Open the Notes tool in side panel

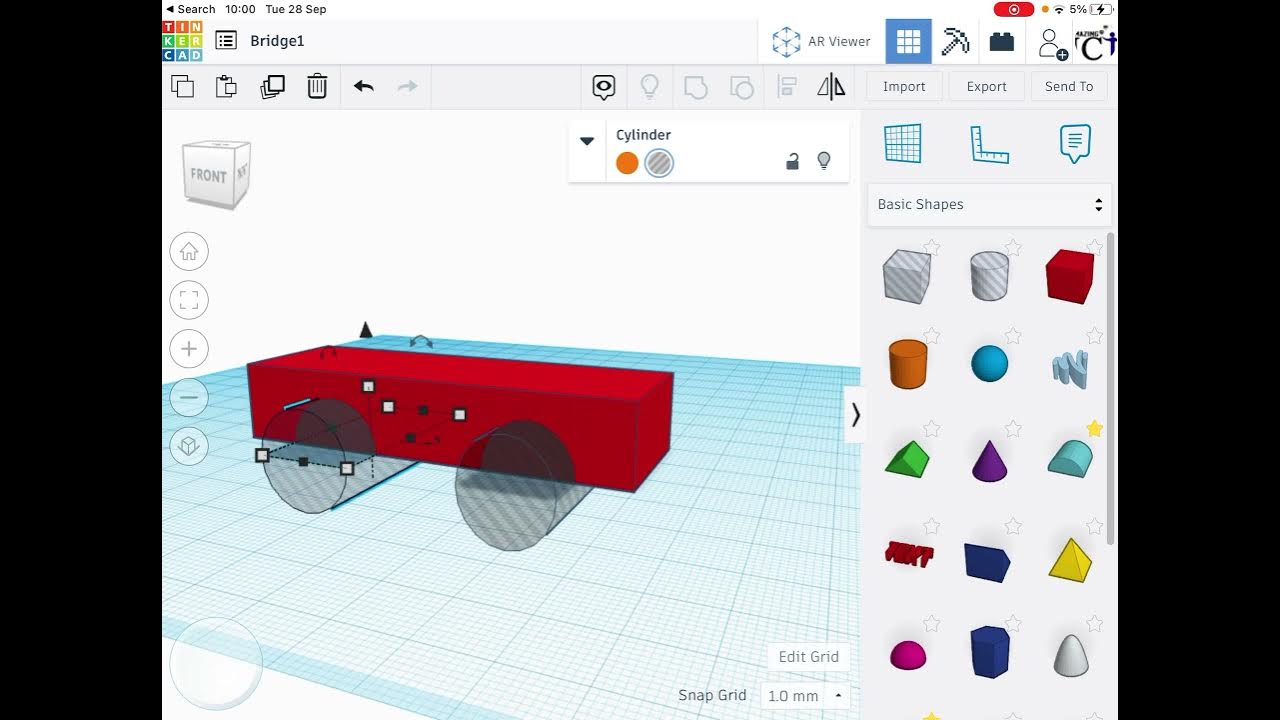click(1075, 144)
